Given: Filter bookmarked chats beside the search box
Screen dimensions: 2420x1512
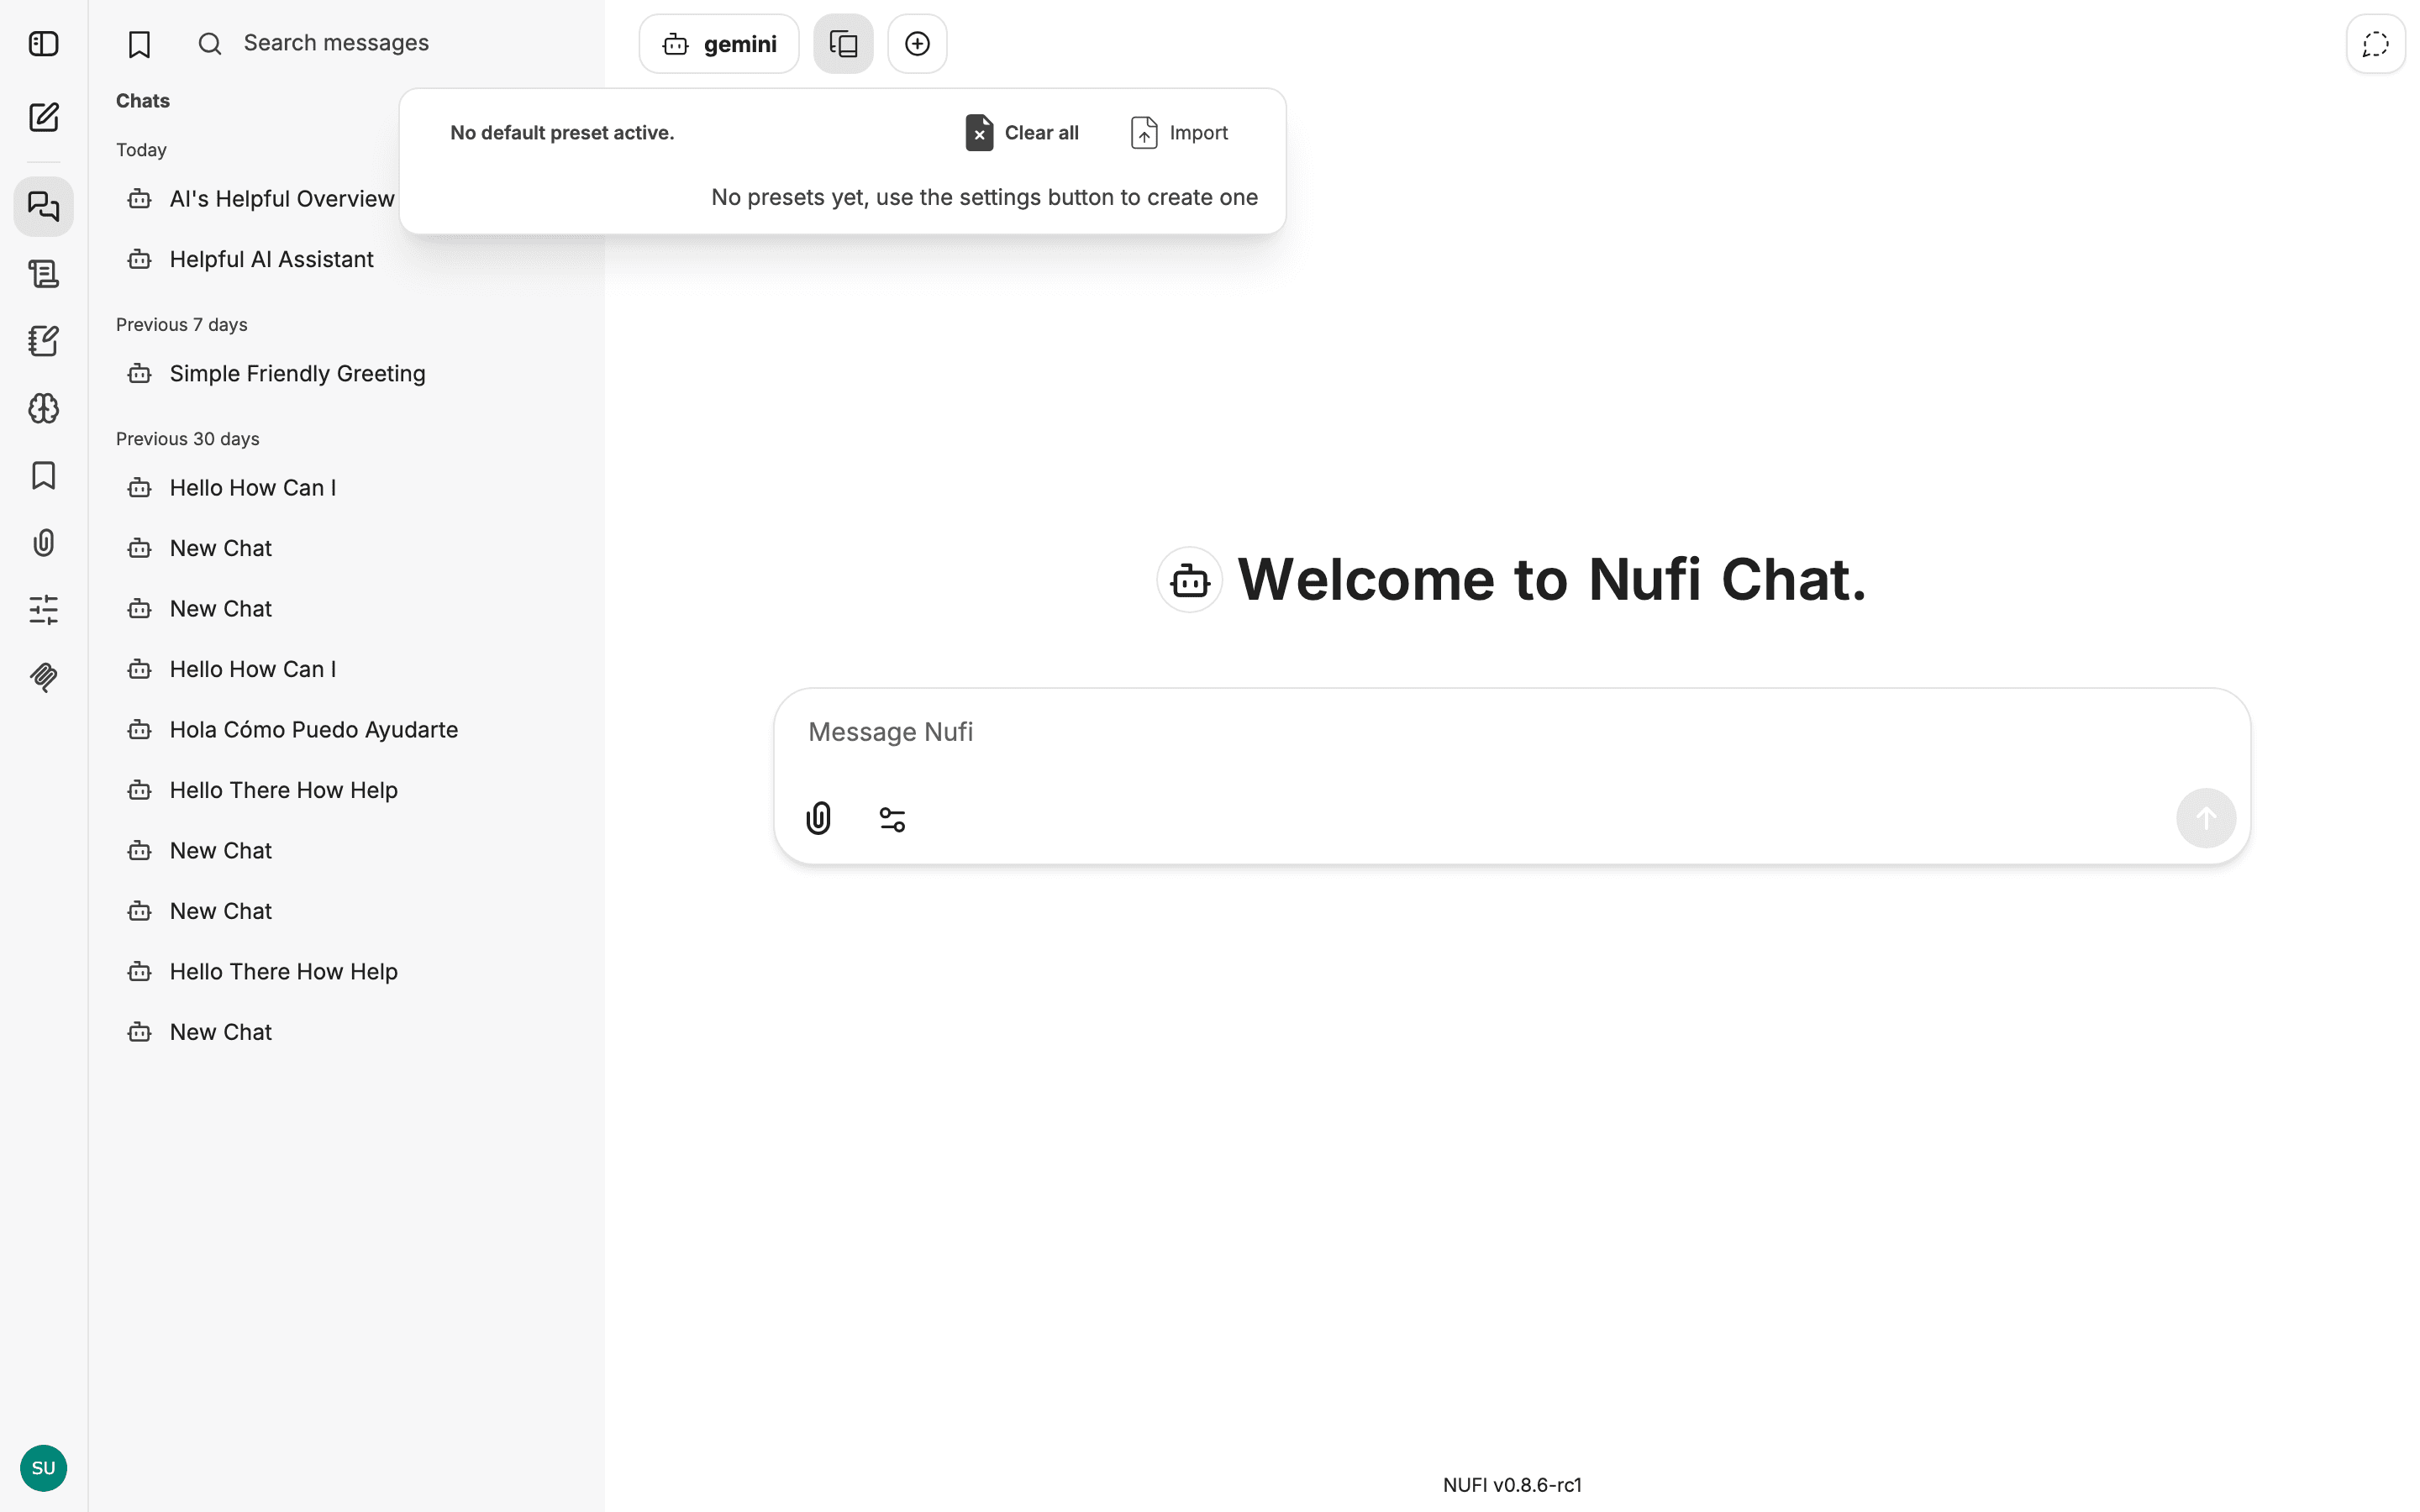Looking at the screenshot, I should pyautogui.click(x=139, y=44).
